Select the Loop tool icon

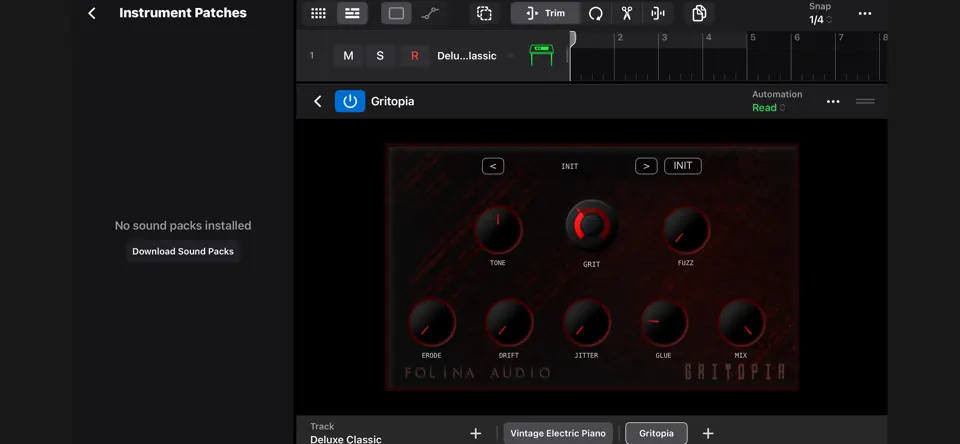coord(595,13)
